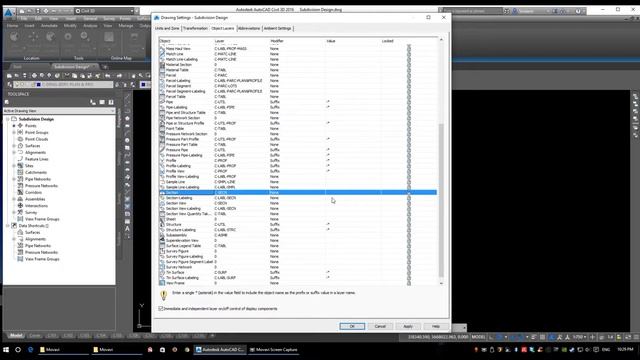Click scroll-down arrow of layers list

pos(441,283)
